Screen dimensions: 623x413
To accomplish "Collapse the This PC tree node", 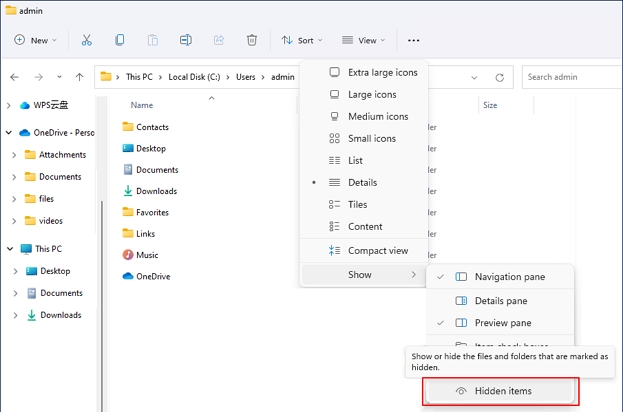I will pyautogui.click(x=9, y=249).
